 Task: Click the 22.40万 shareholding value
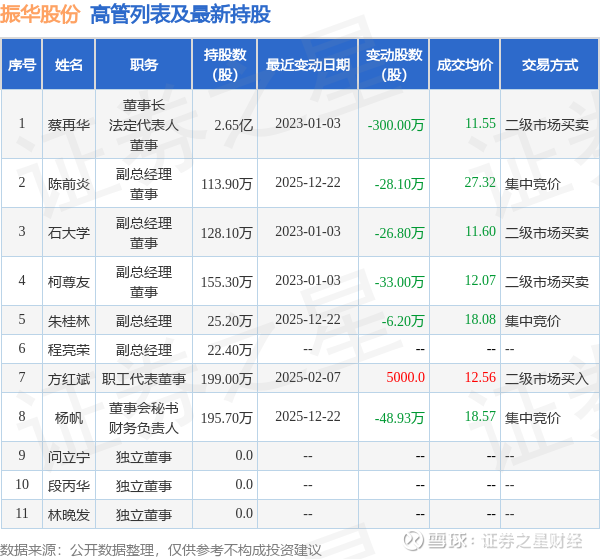230,350
